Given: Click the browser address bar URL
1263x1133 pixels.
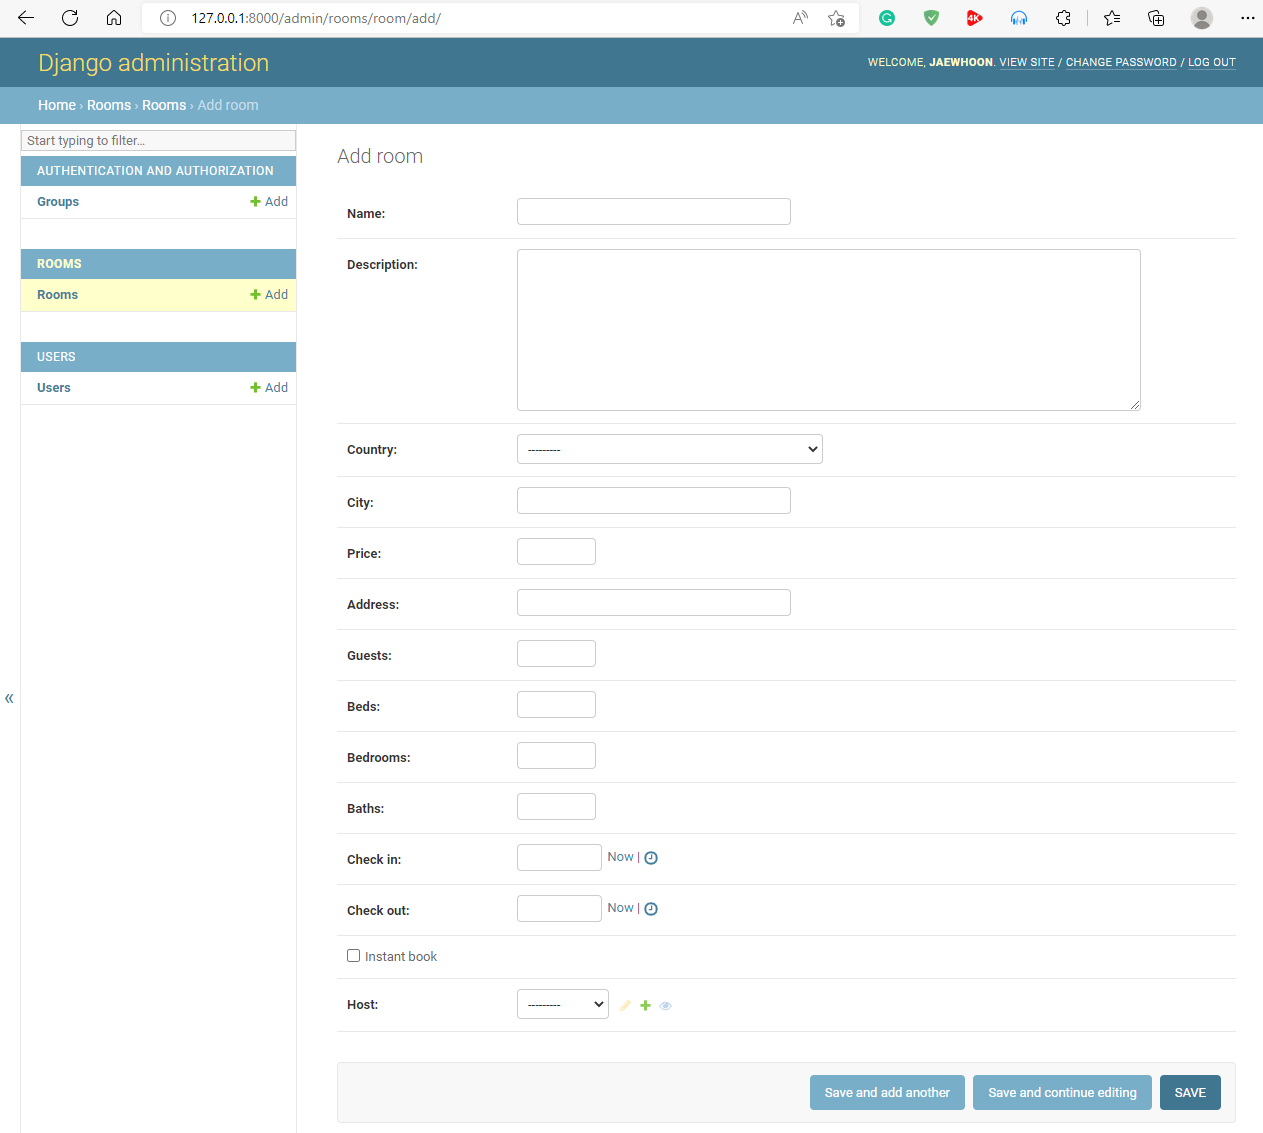Looking at the screenshot, I should (x=316, y=18).
